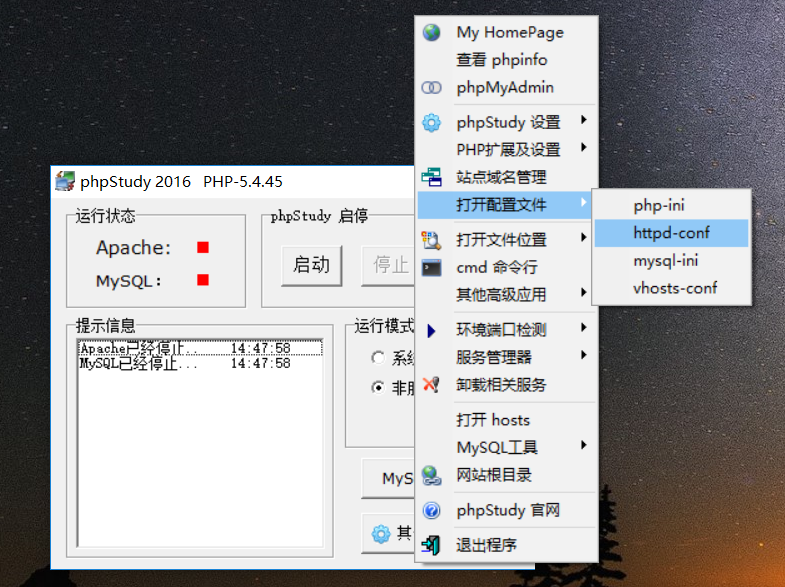Image resolution: width=785 pixels, height=587 pixels.
Task: Select cmd 命令行 menu entry
Action: pyautogui.click(x=507, y=268)
